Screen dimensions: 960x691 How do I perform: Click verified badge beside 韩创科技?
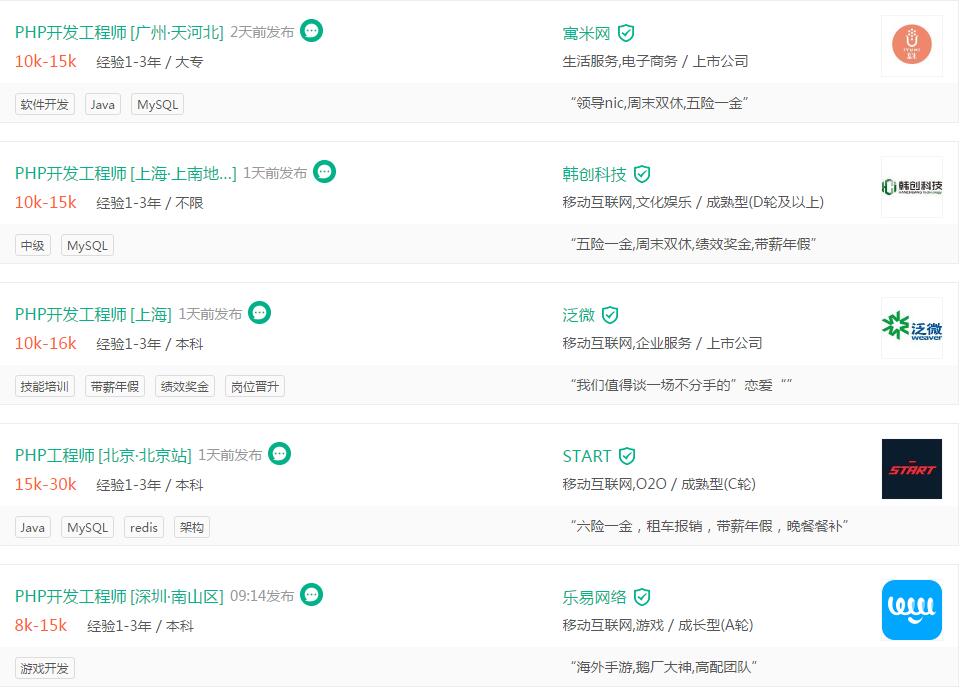[642, 174]
